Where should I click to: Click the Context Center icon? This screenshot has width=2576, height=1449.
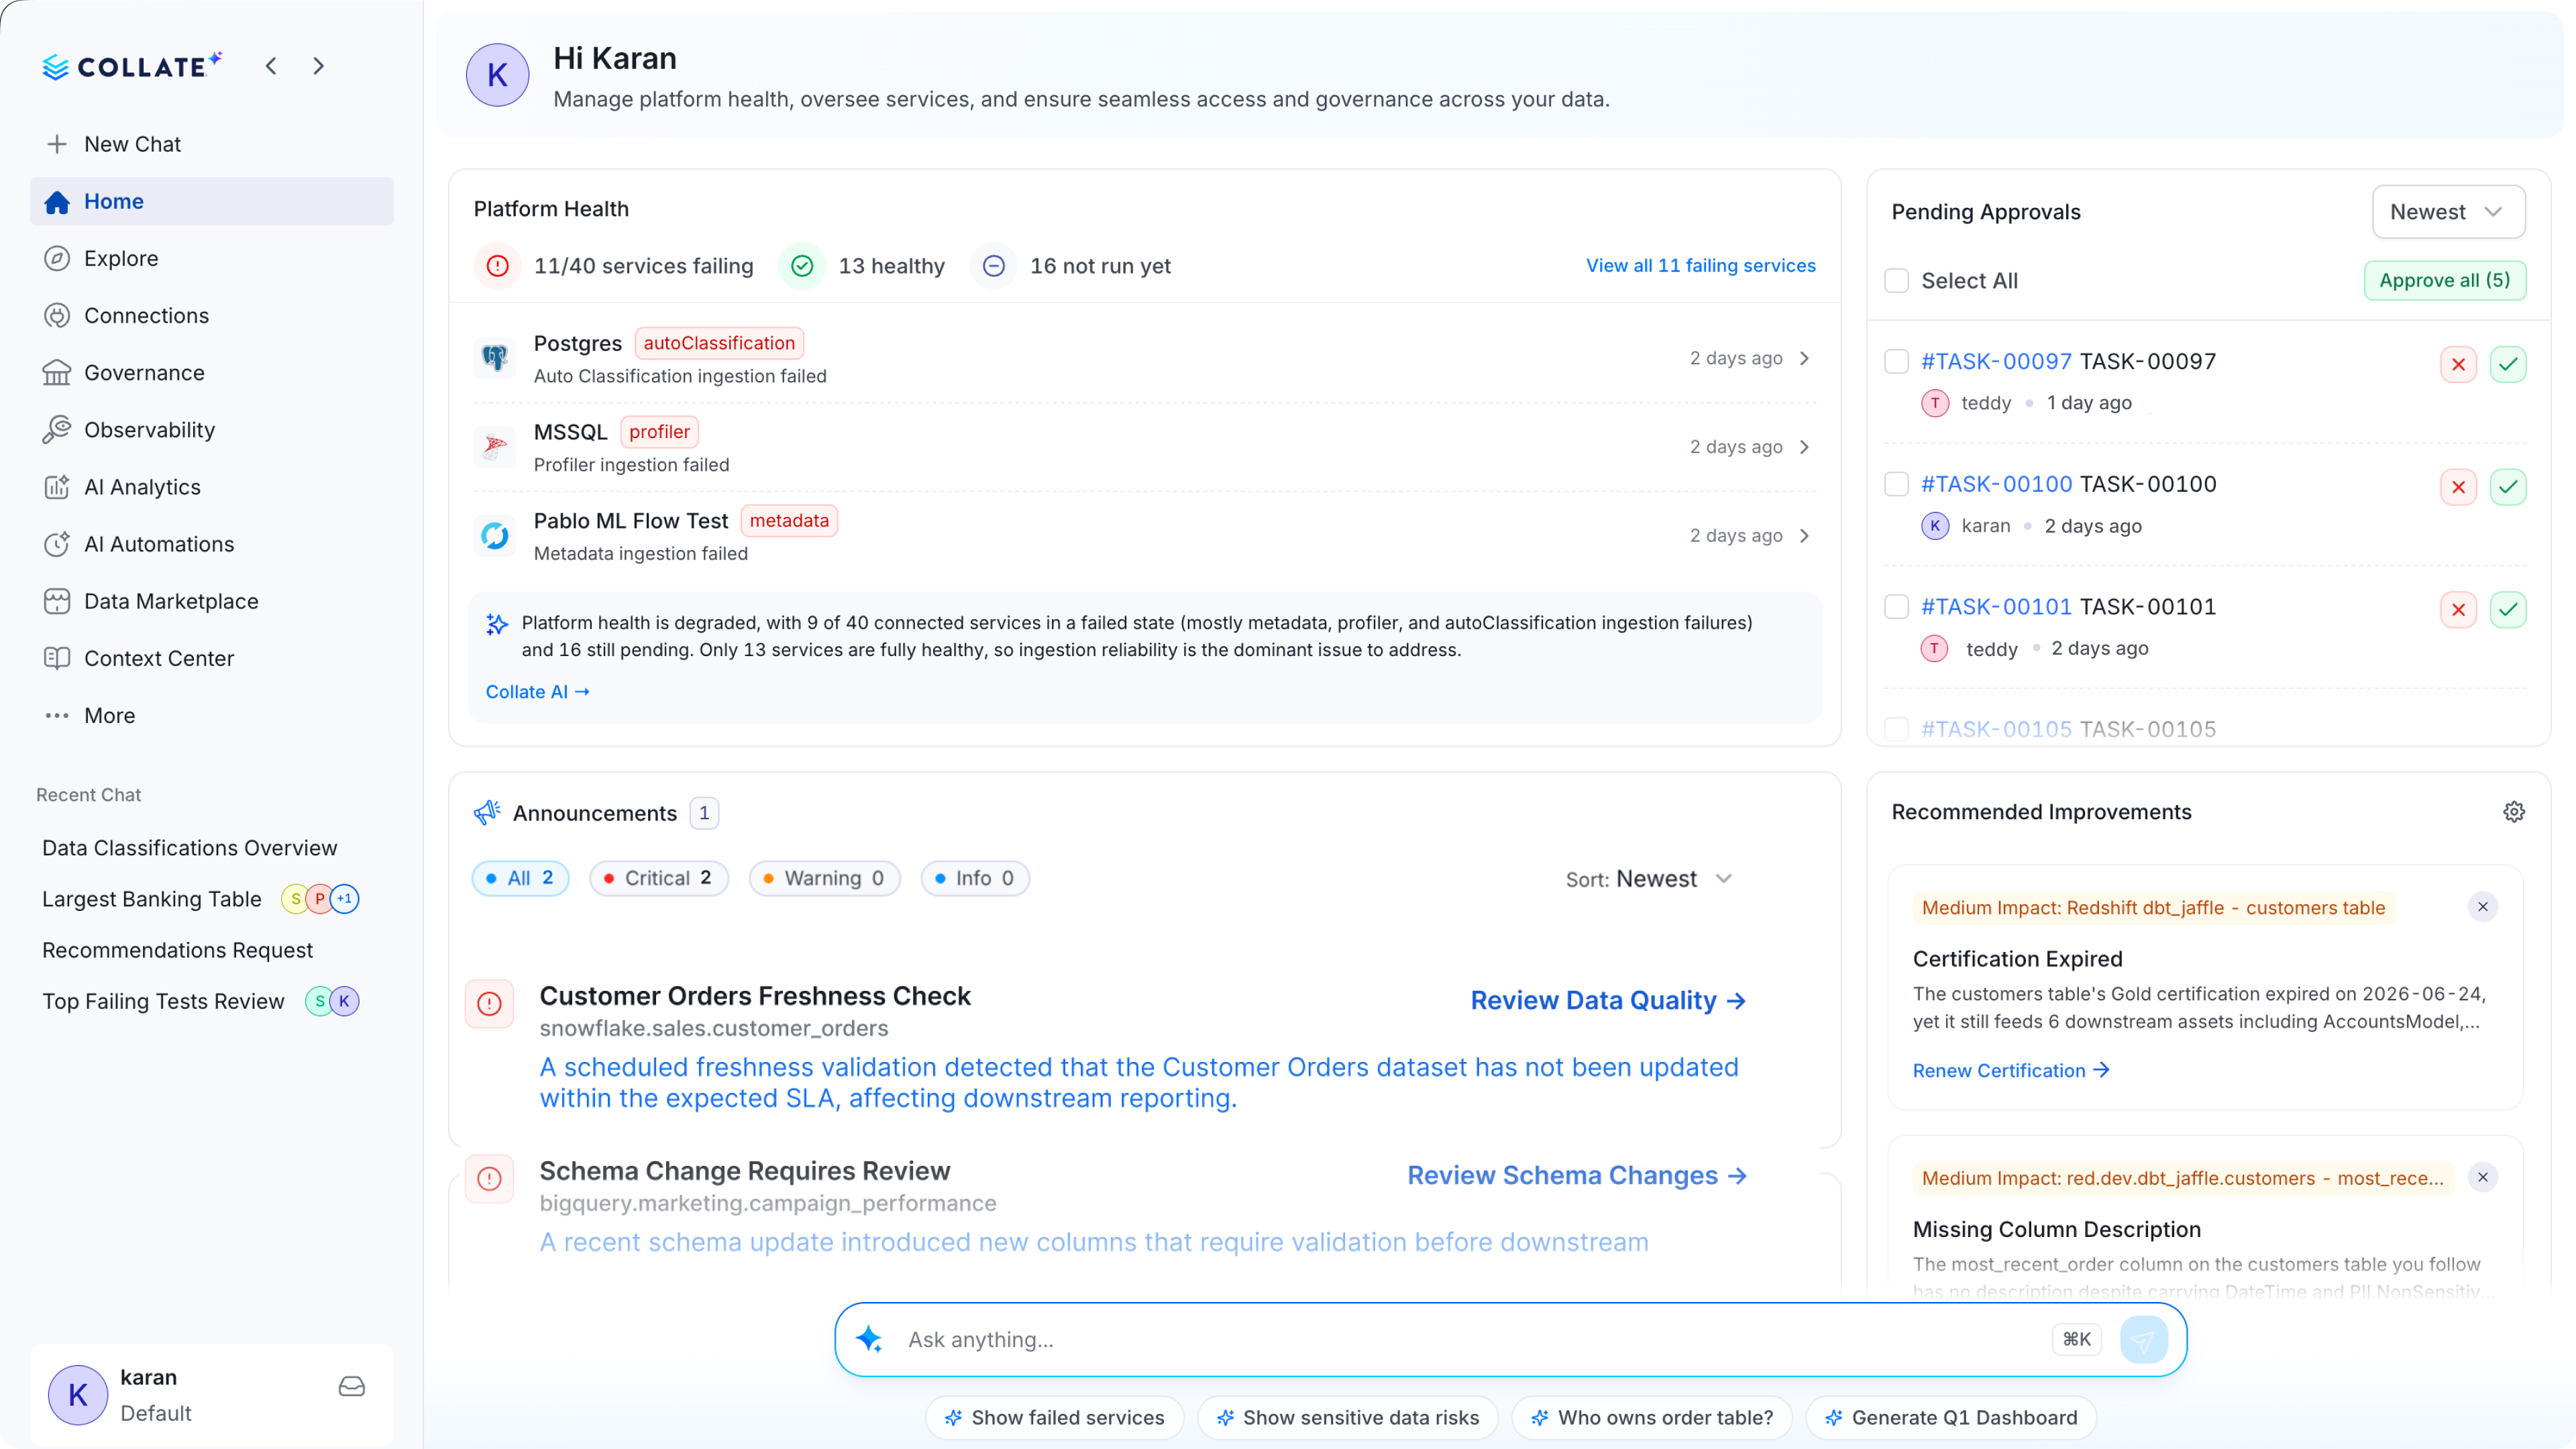click(57, 658)
